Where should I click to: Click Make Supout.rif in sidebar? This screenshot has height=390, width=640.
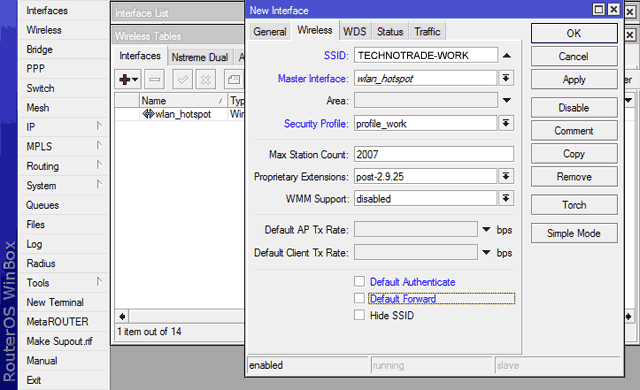coord(63,341)
